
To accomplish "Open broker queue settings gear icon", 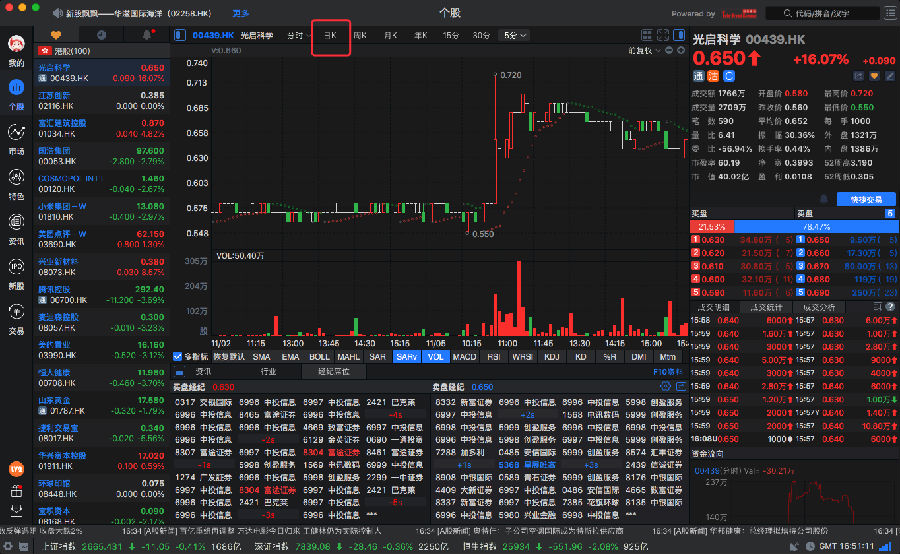I will [665, 387].
